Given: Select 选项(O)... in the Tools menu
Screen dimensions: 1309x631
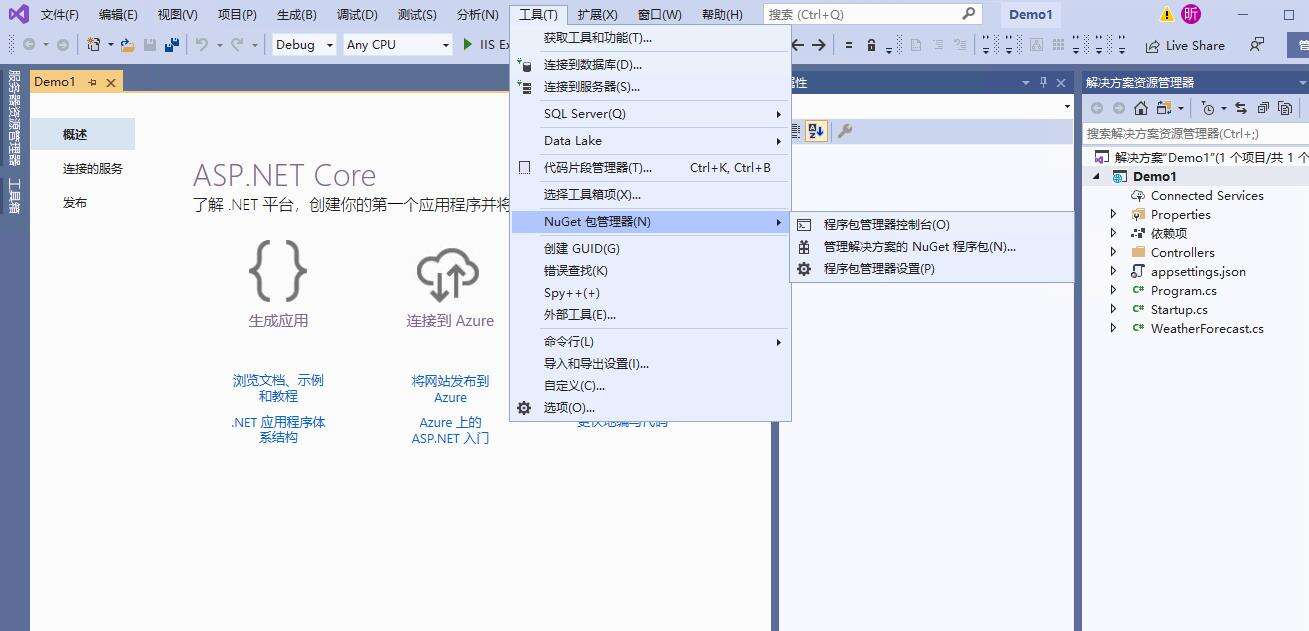Looking at the screenshot, I should pos(569,408).
